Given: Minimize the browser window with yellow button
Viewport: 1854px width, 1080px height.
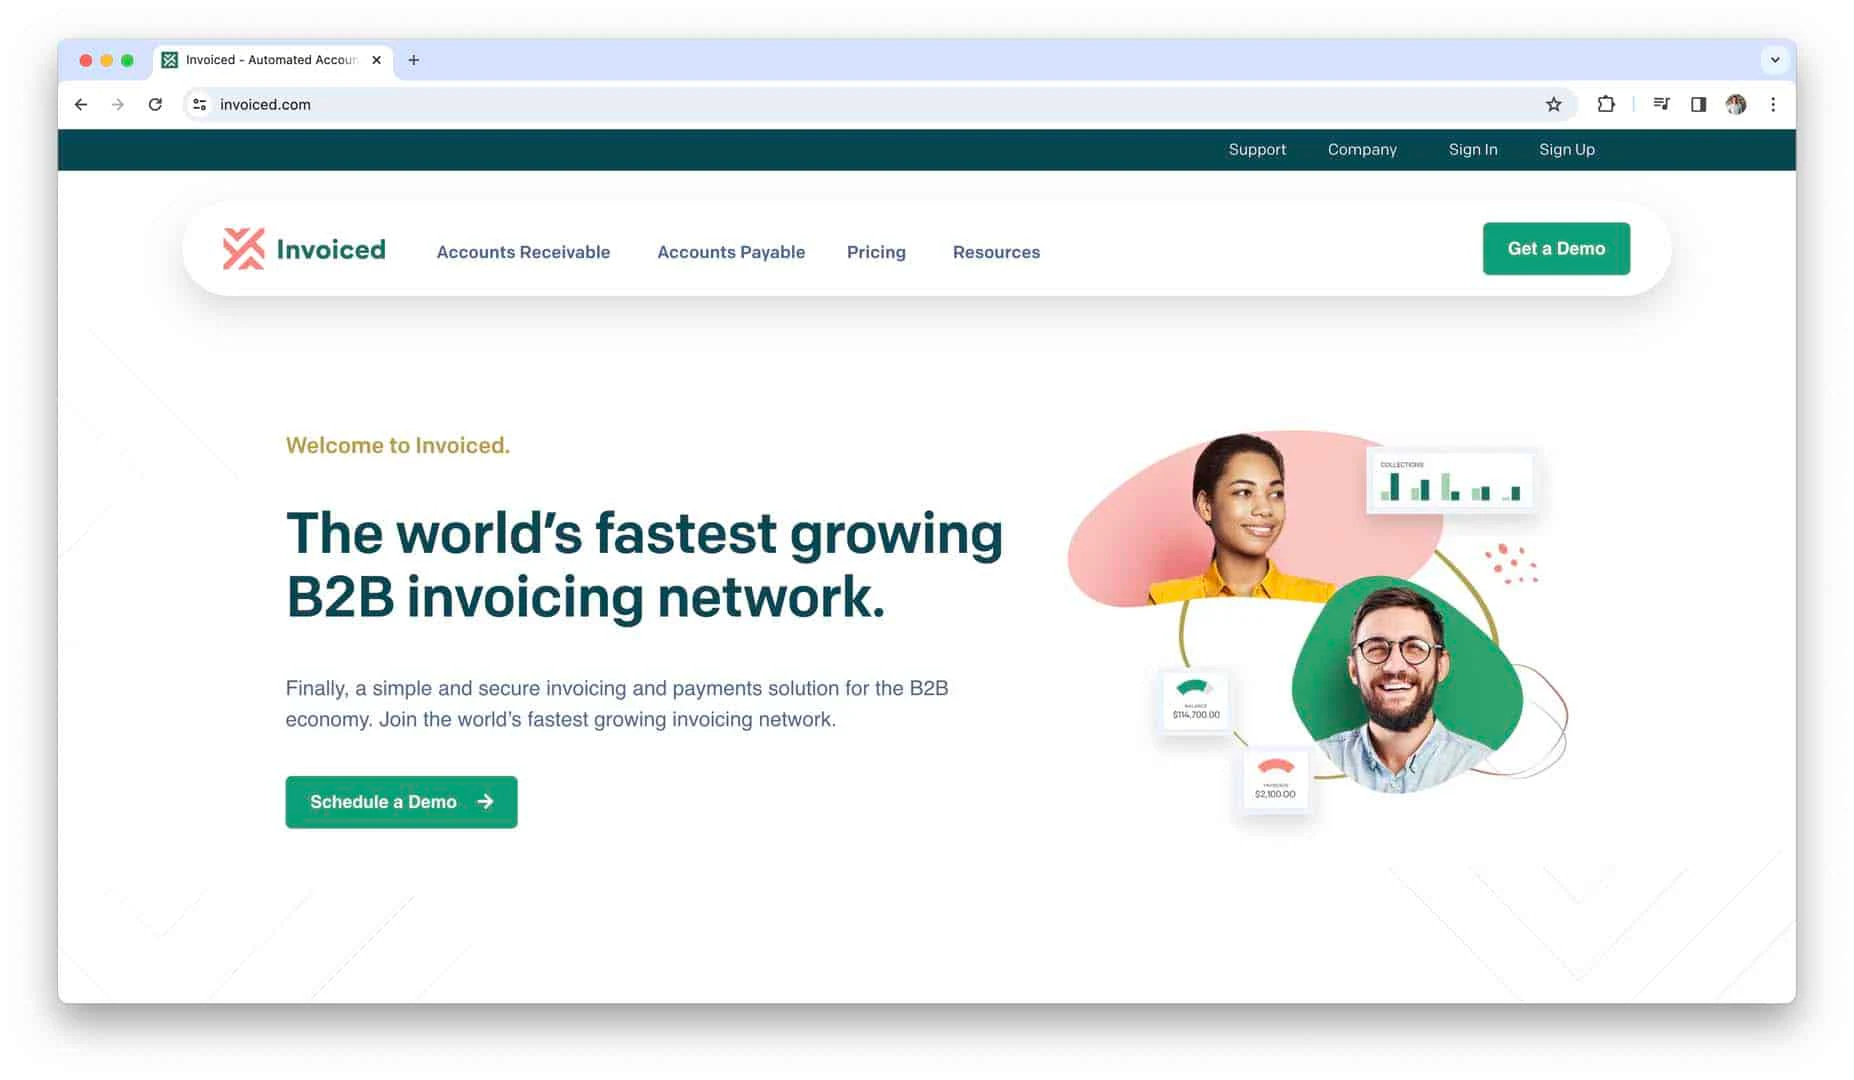Looking at the screenshot, I should 107,60.
